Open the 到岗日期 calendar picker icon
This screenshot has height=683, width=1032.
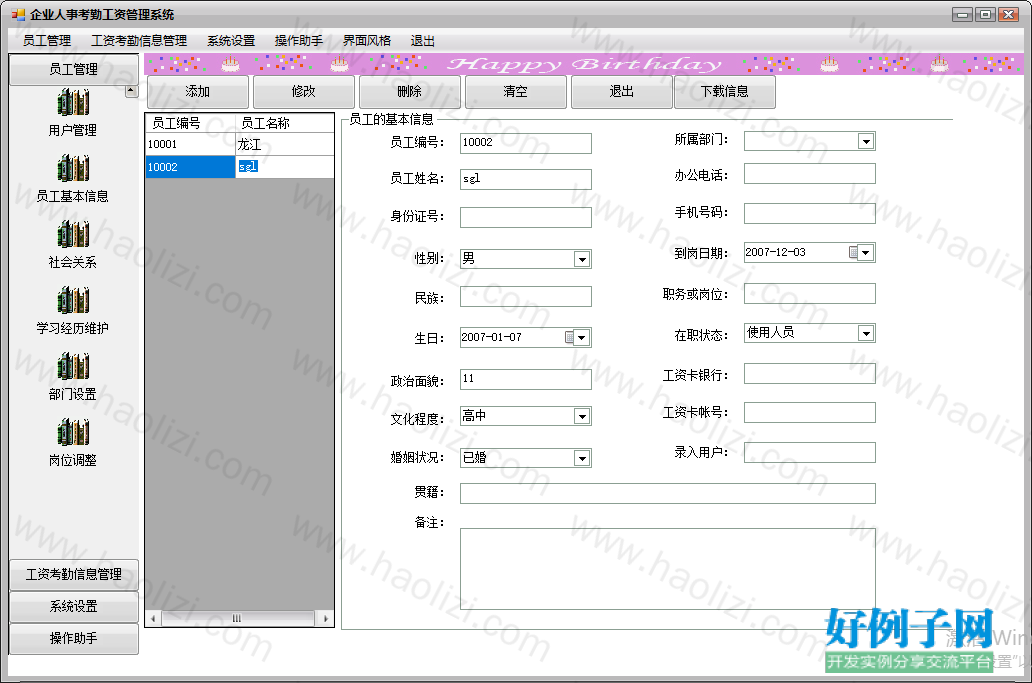tap(854, 253)
